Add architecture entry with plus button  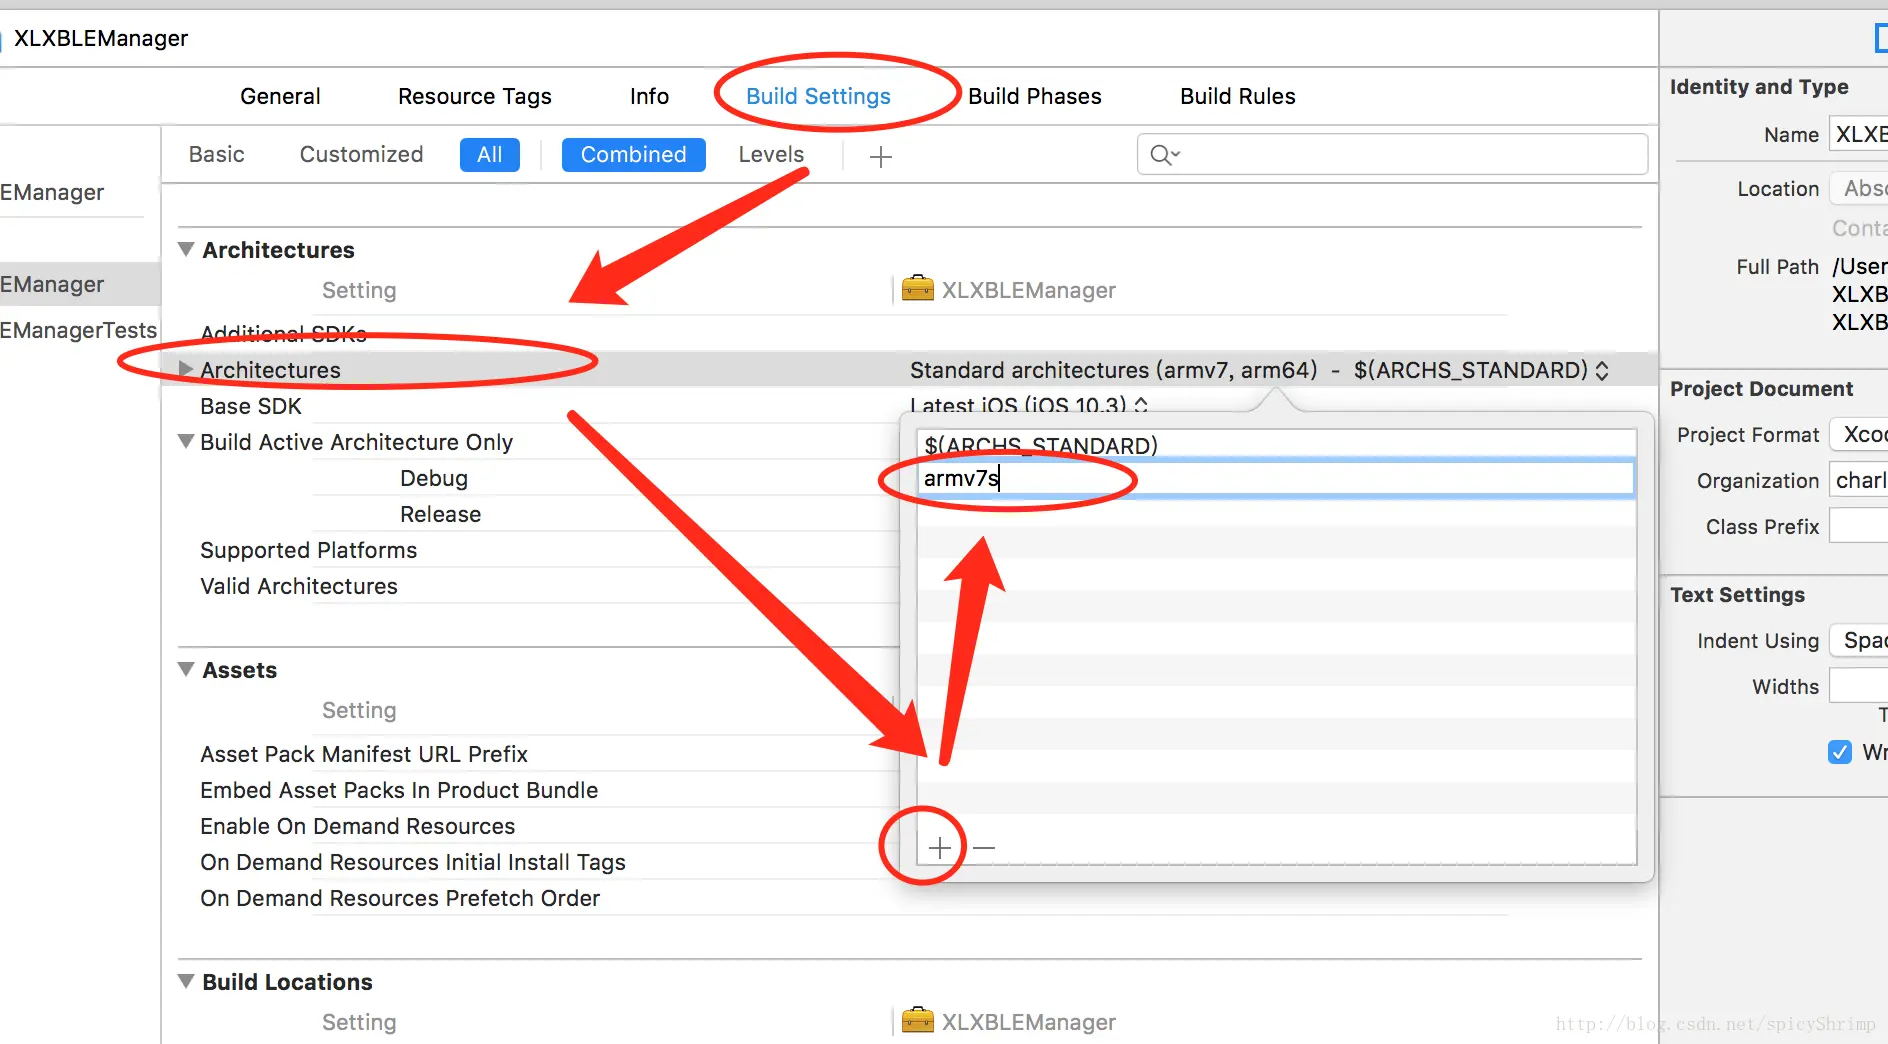click(939, 848)
